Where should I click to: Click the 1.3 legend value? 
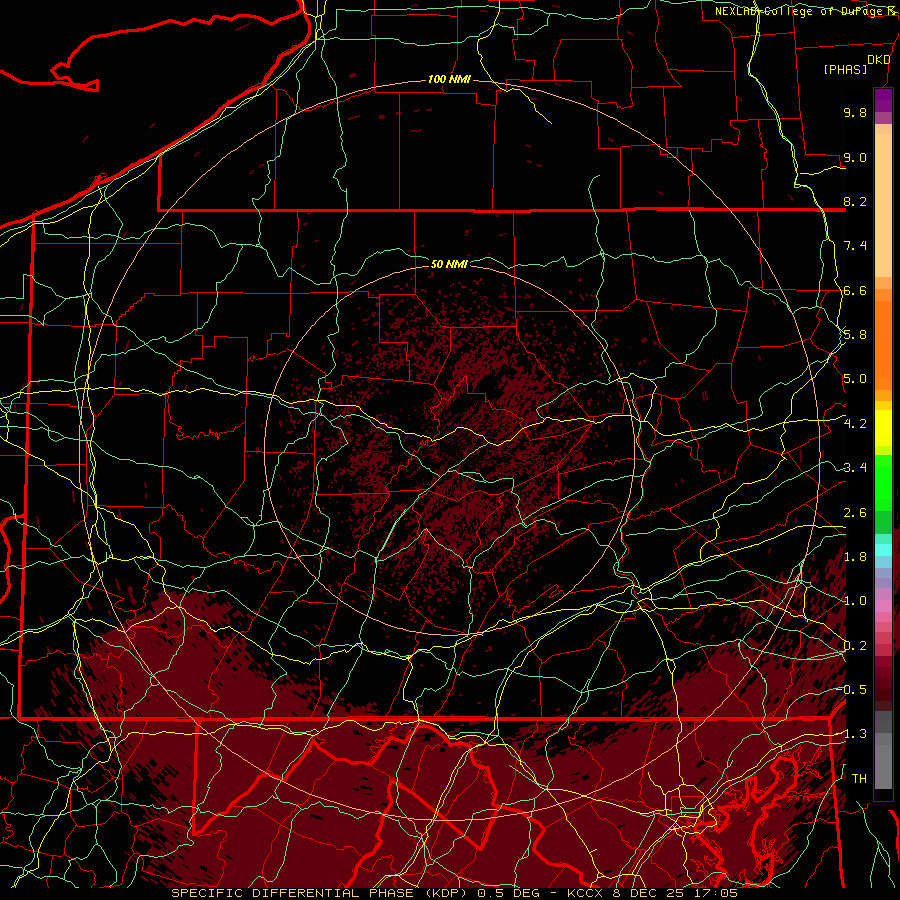(x=855, y=734)
